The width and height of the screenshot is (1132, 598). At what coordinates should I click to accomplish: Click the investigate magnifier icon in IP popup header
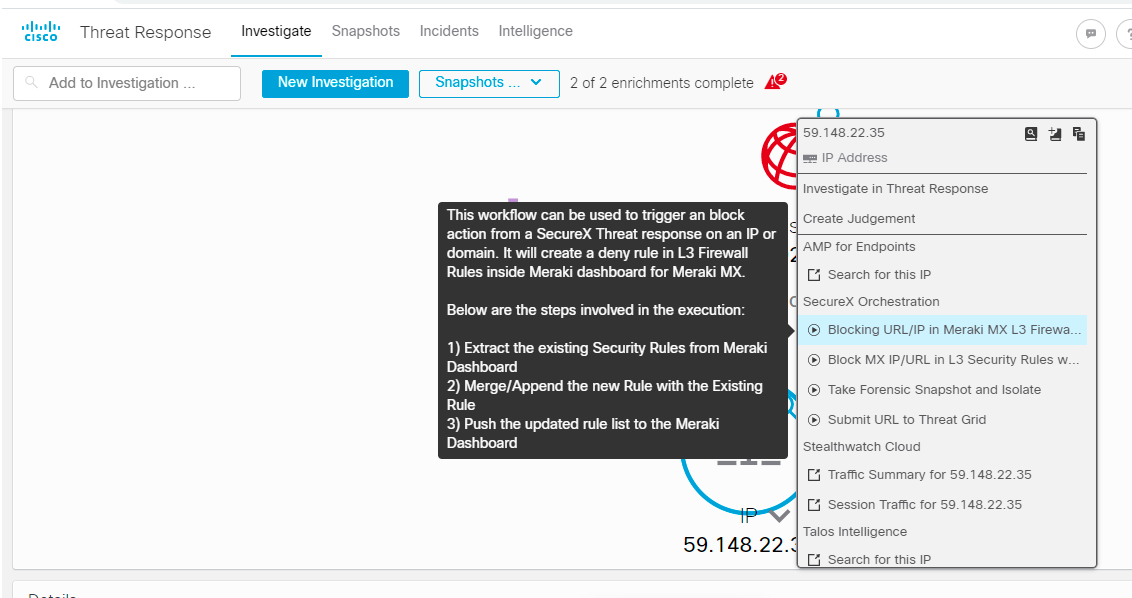pyautogui.click(x=1031, y=134)
